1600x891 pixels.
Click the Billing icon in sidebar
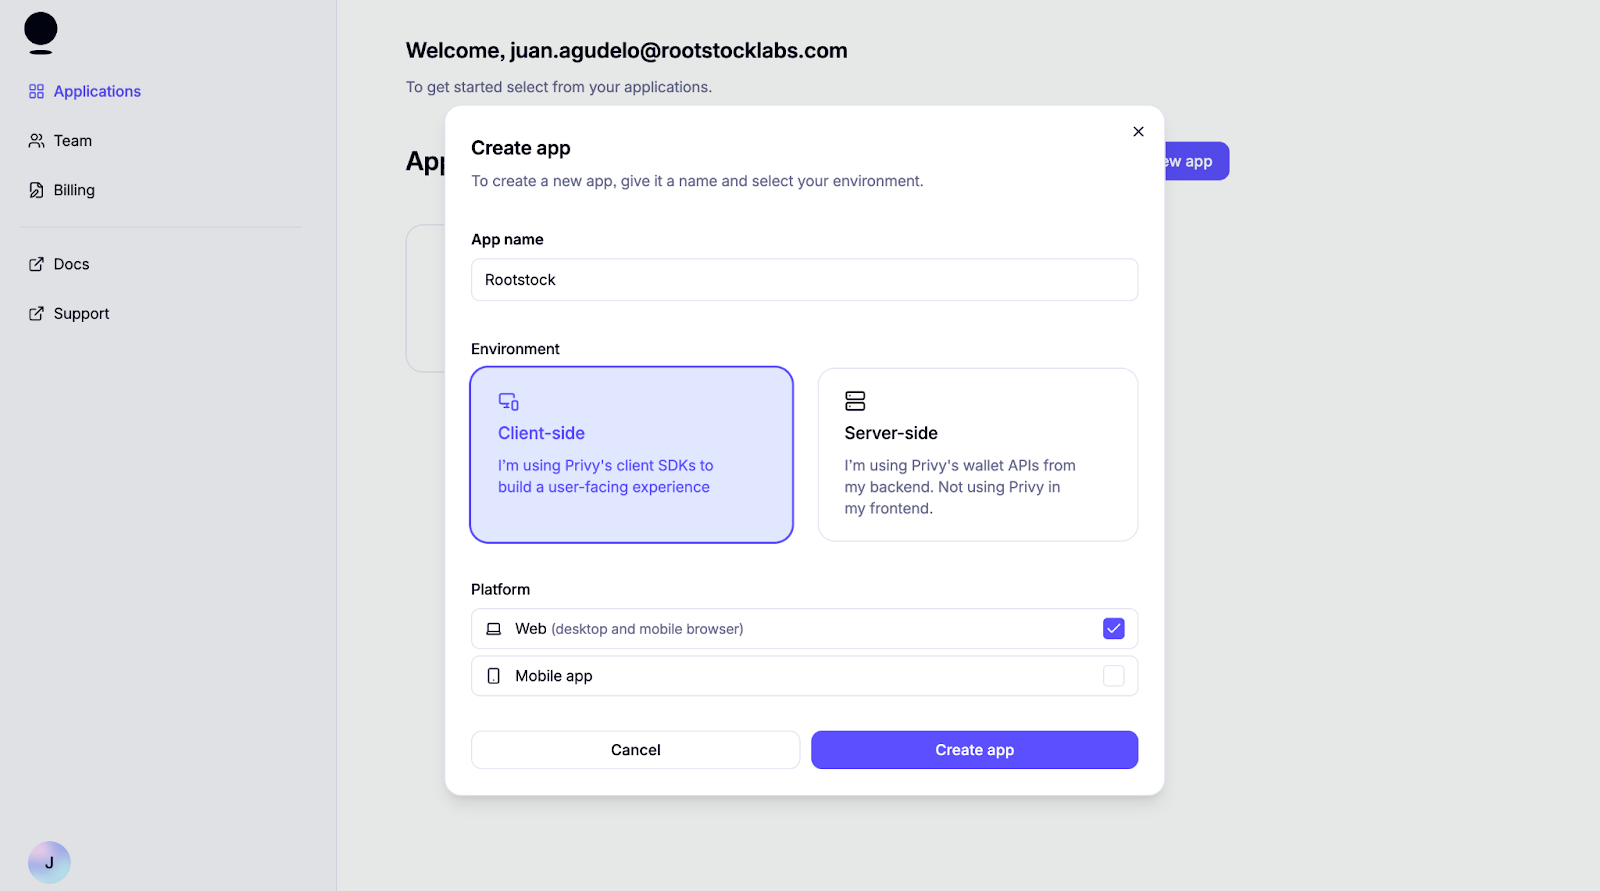point(35,189)
